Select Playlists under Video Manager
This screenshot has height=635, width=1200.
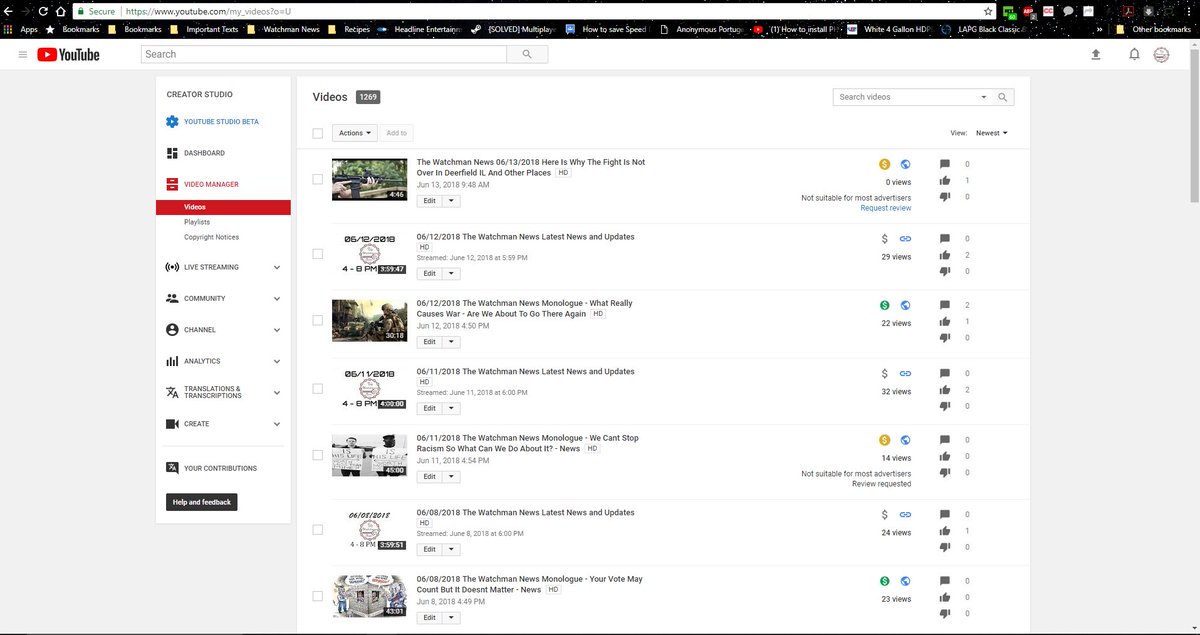197,222
